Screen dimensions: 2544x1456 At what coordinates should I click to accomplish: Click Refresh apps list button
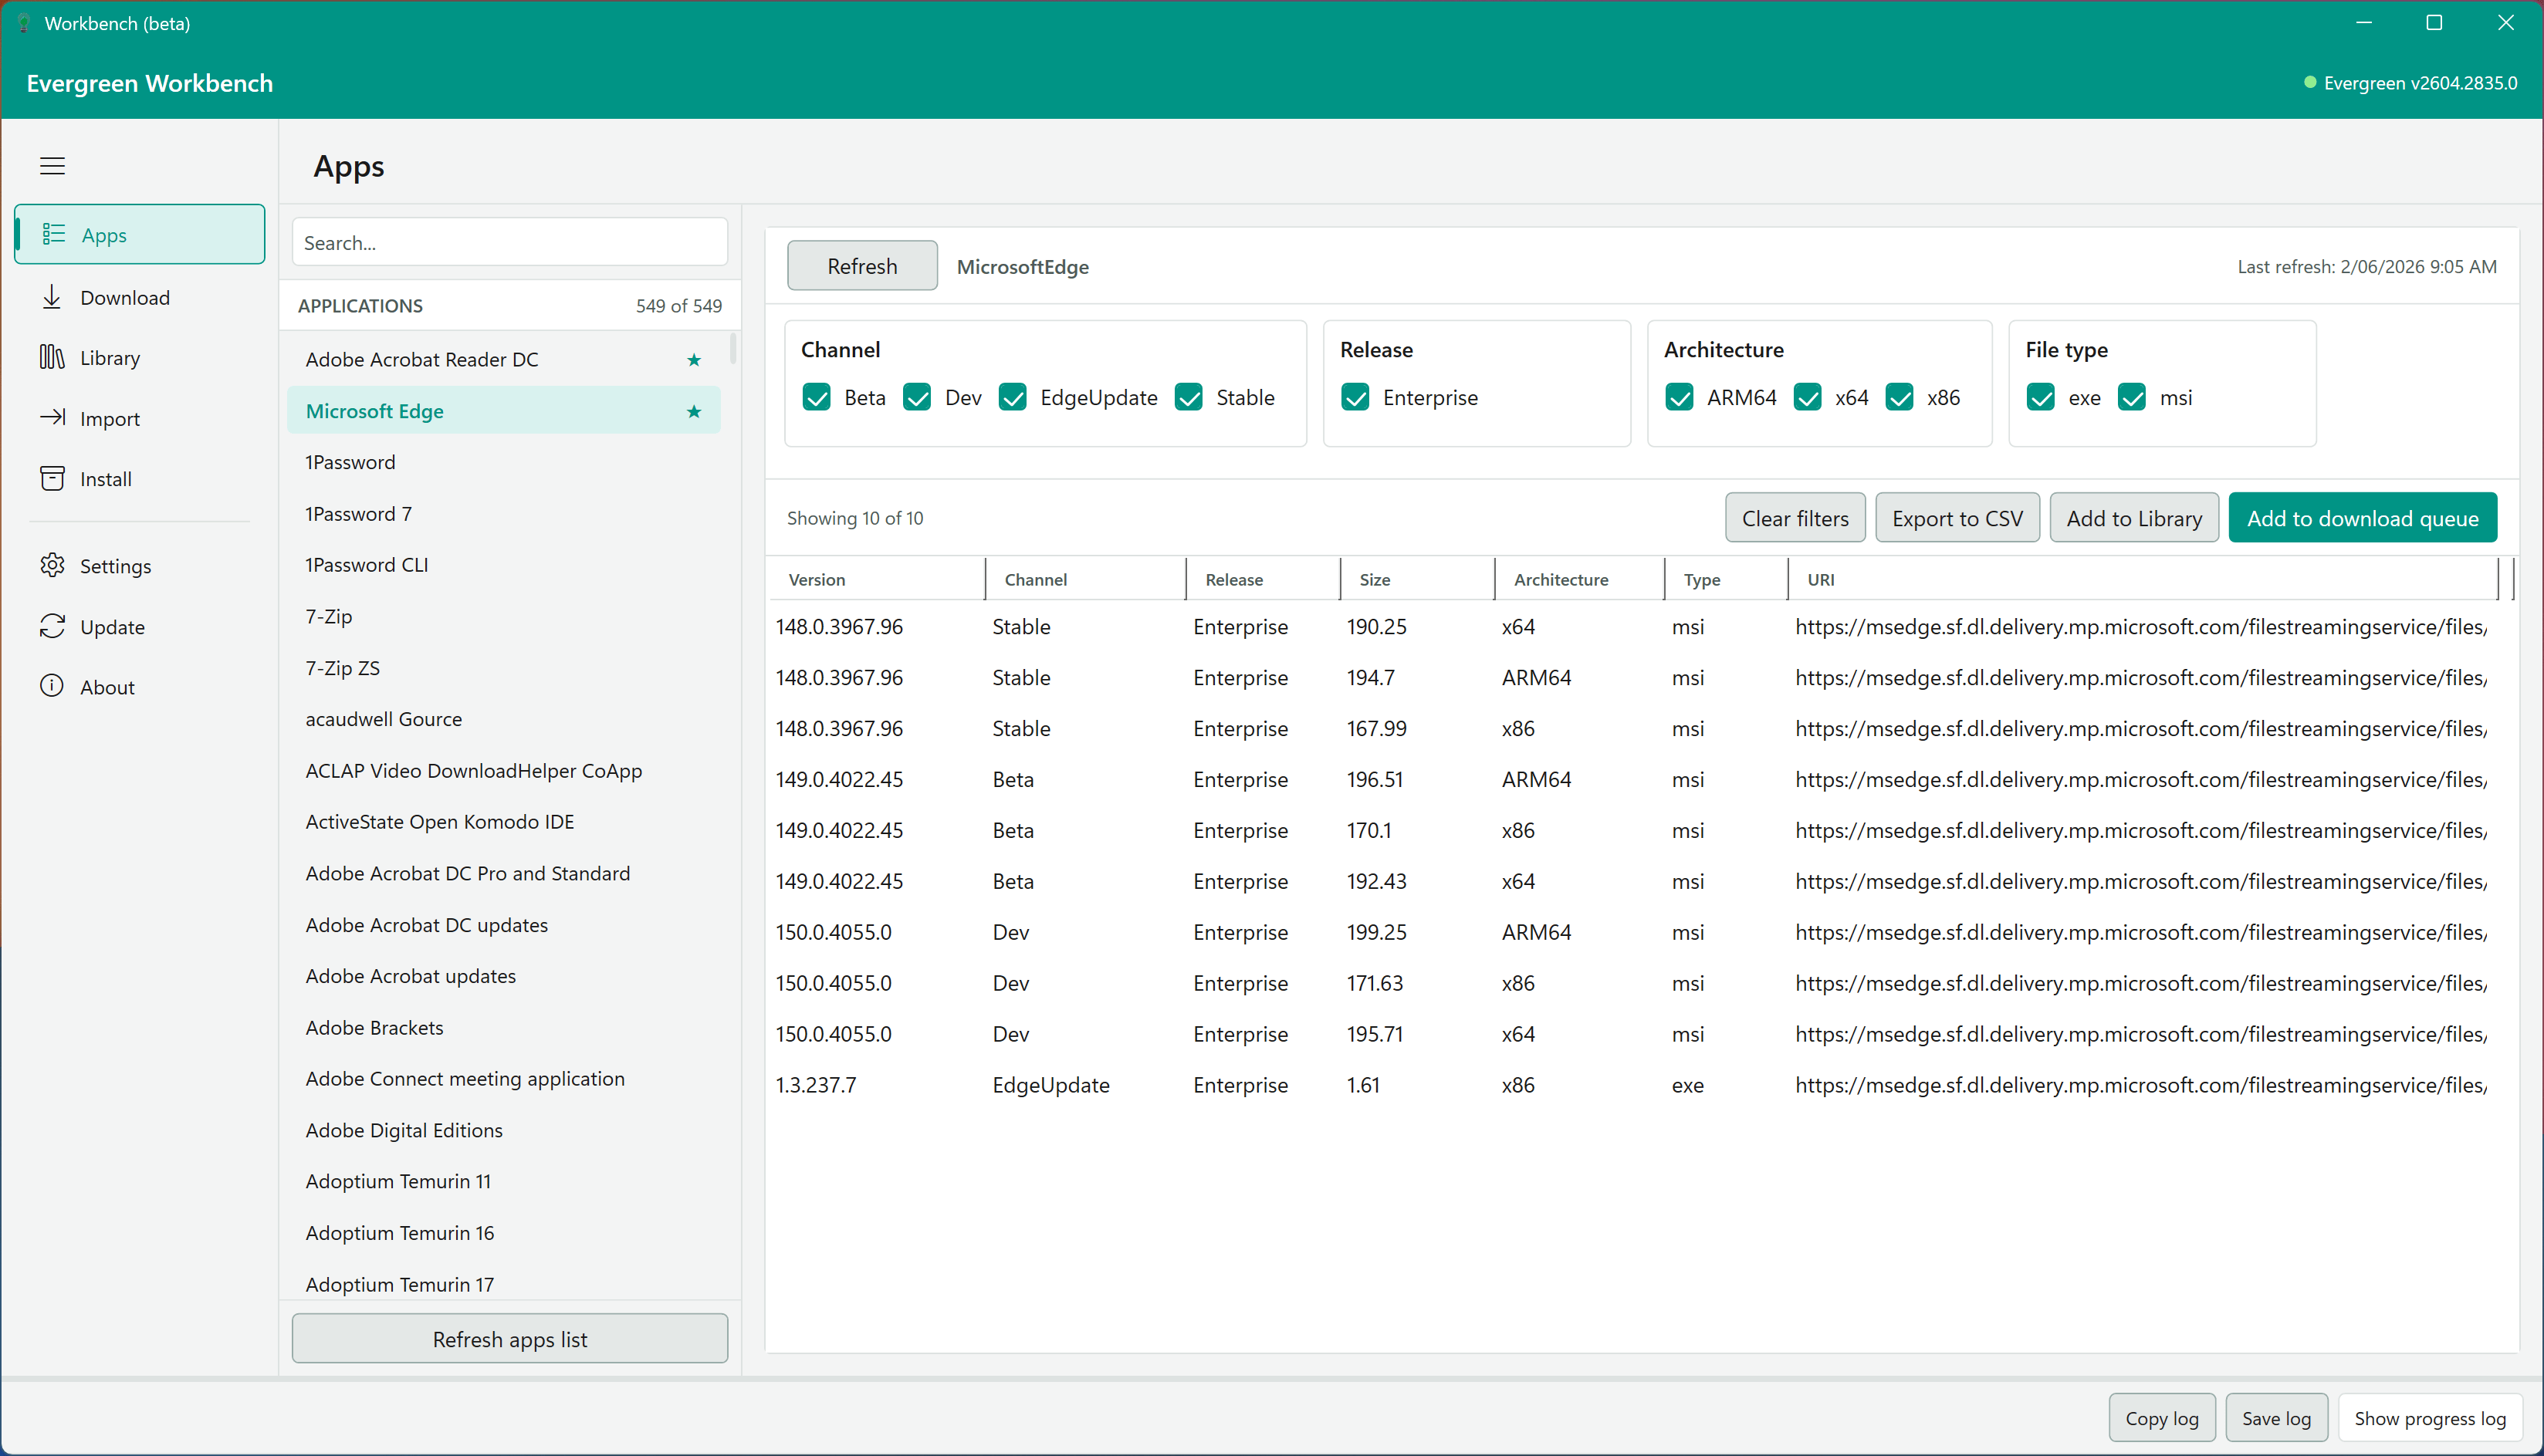(510, 1339)
